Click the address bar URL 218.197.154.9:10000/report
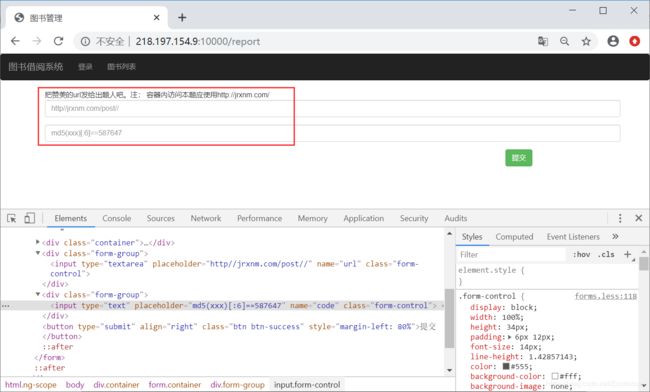The height and width of the screenshot is (392, 650). pyautogui.click(x=198, y=41)
